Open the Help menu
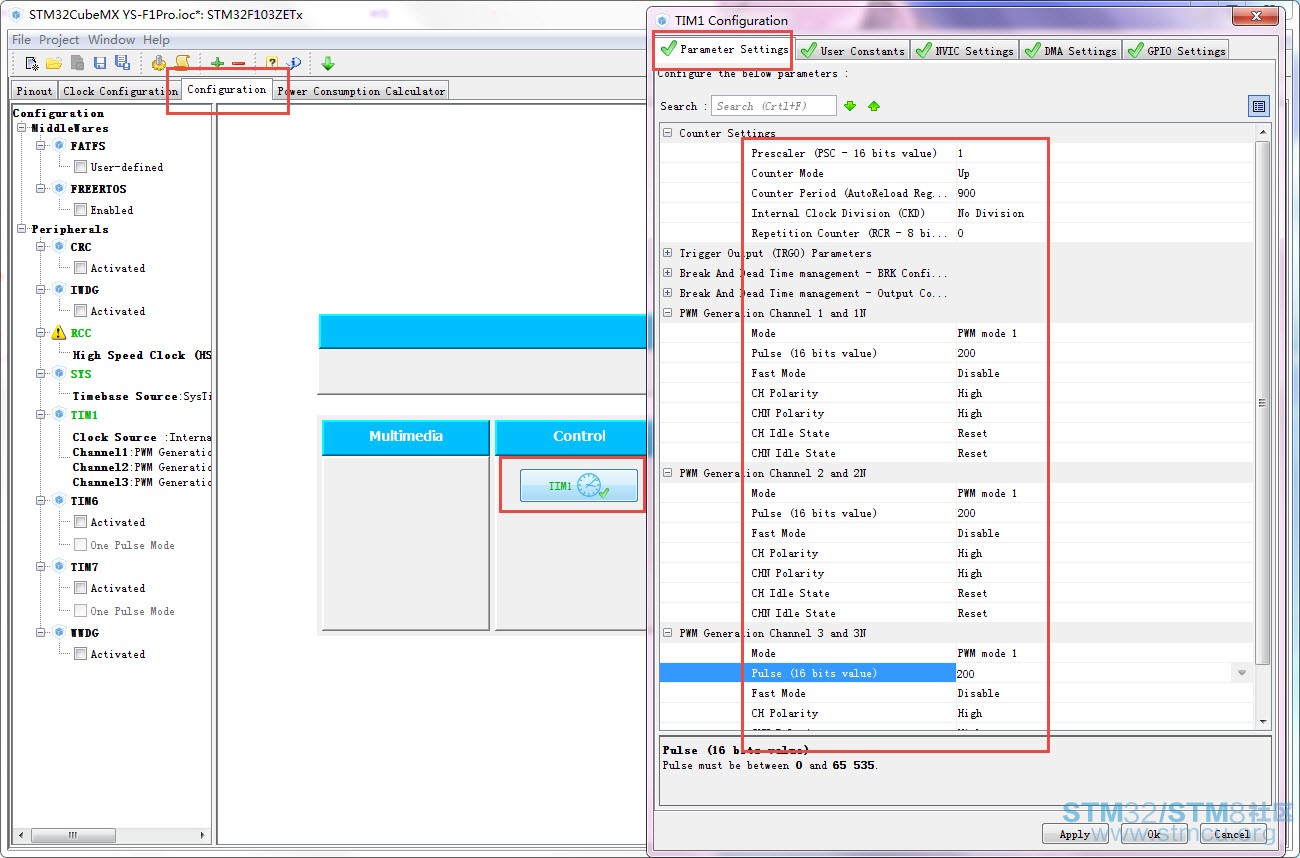This screenshot has width=1300, height=858. coord(156,40)
